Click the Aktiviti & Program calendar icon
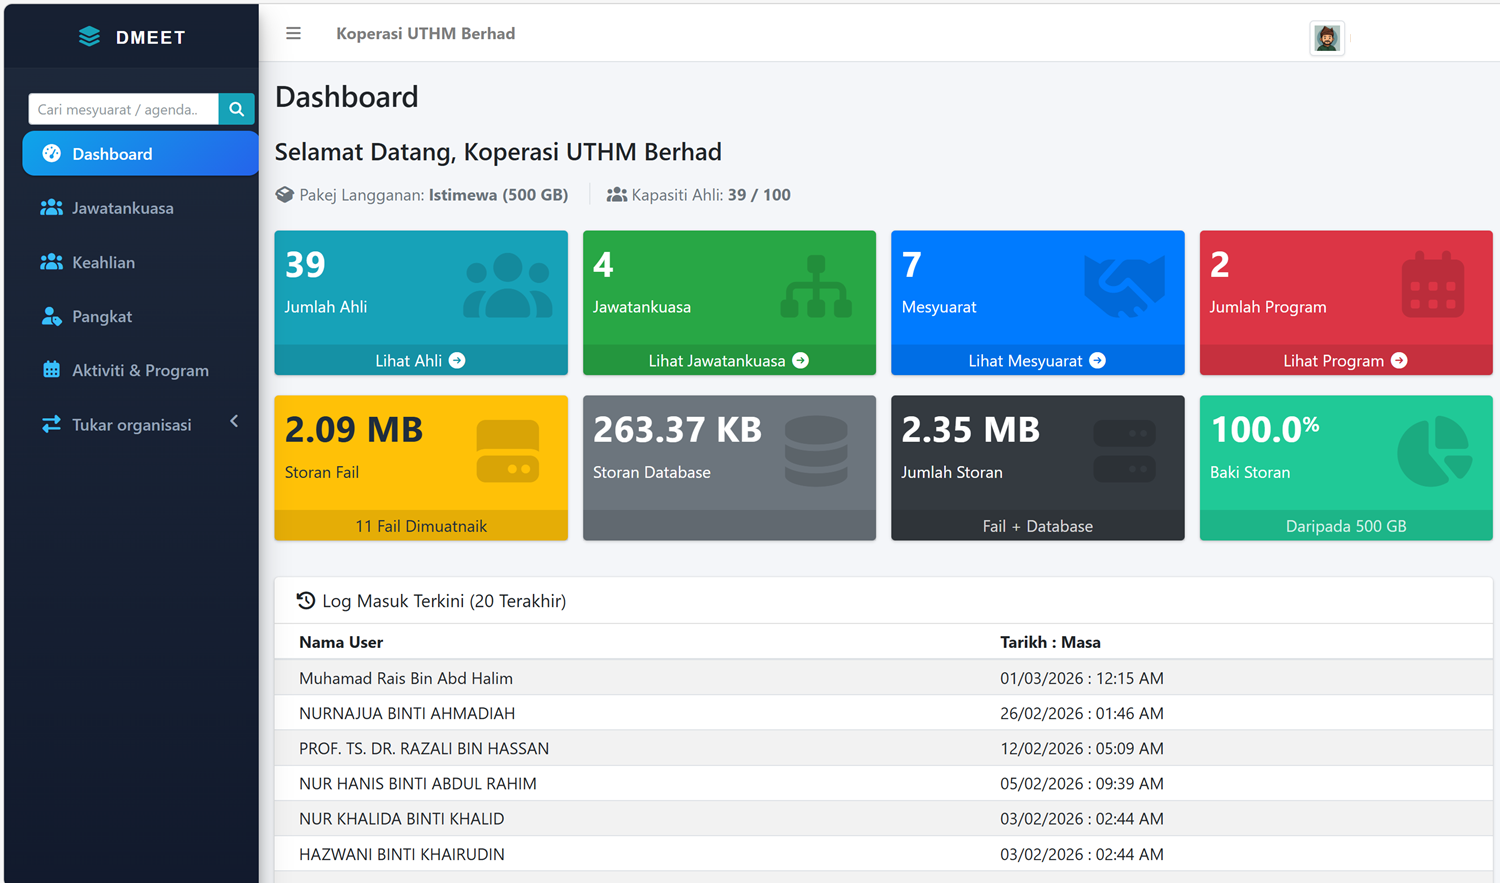This screenshot has width=1500, height=883. pos(51,370)
